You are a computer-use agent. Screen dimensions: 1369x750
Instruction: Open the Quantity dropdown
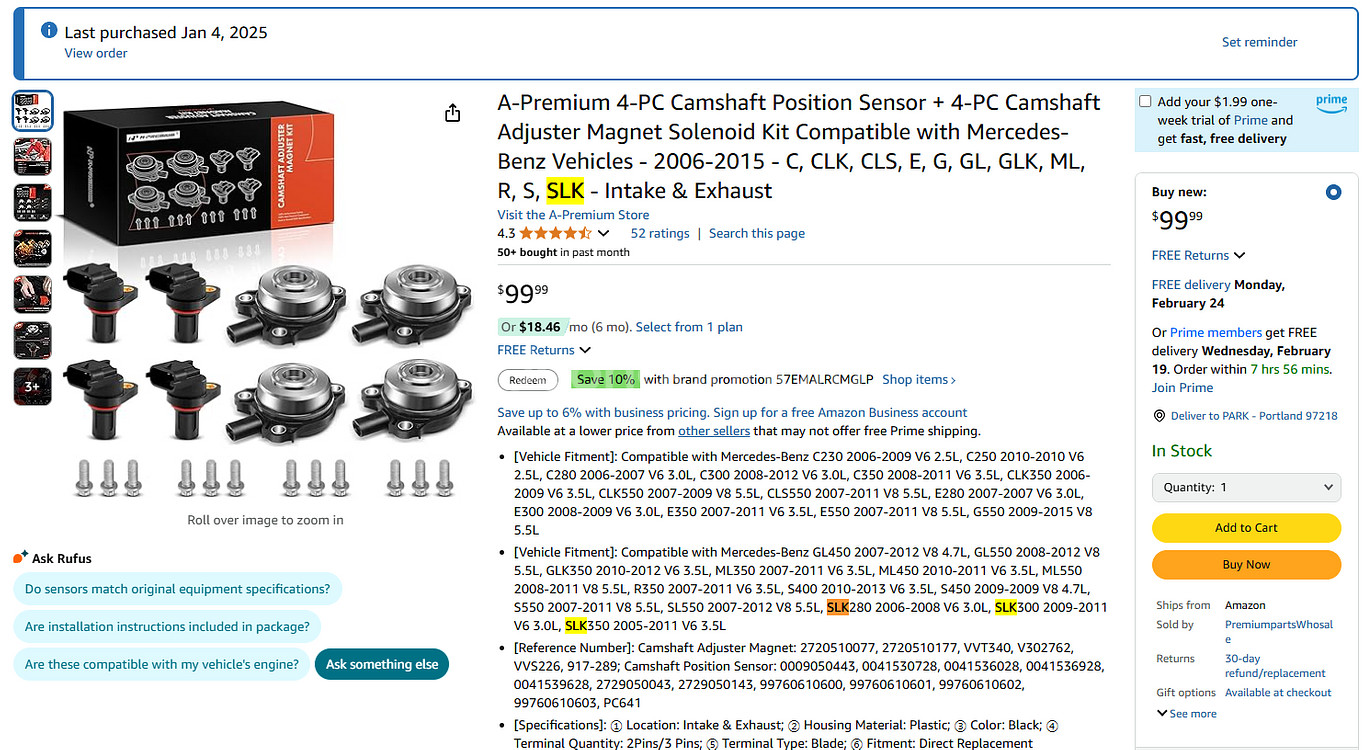(x=1246, y=487)
